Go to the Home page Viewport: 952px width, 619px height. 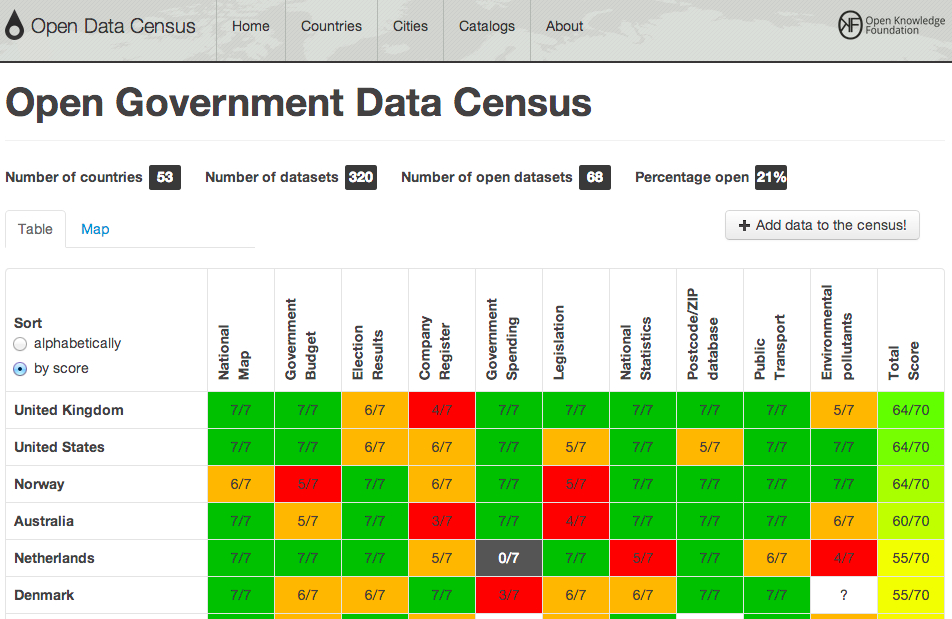[251, 26]
